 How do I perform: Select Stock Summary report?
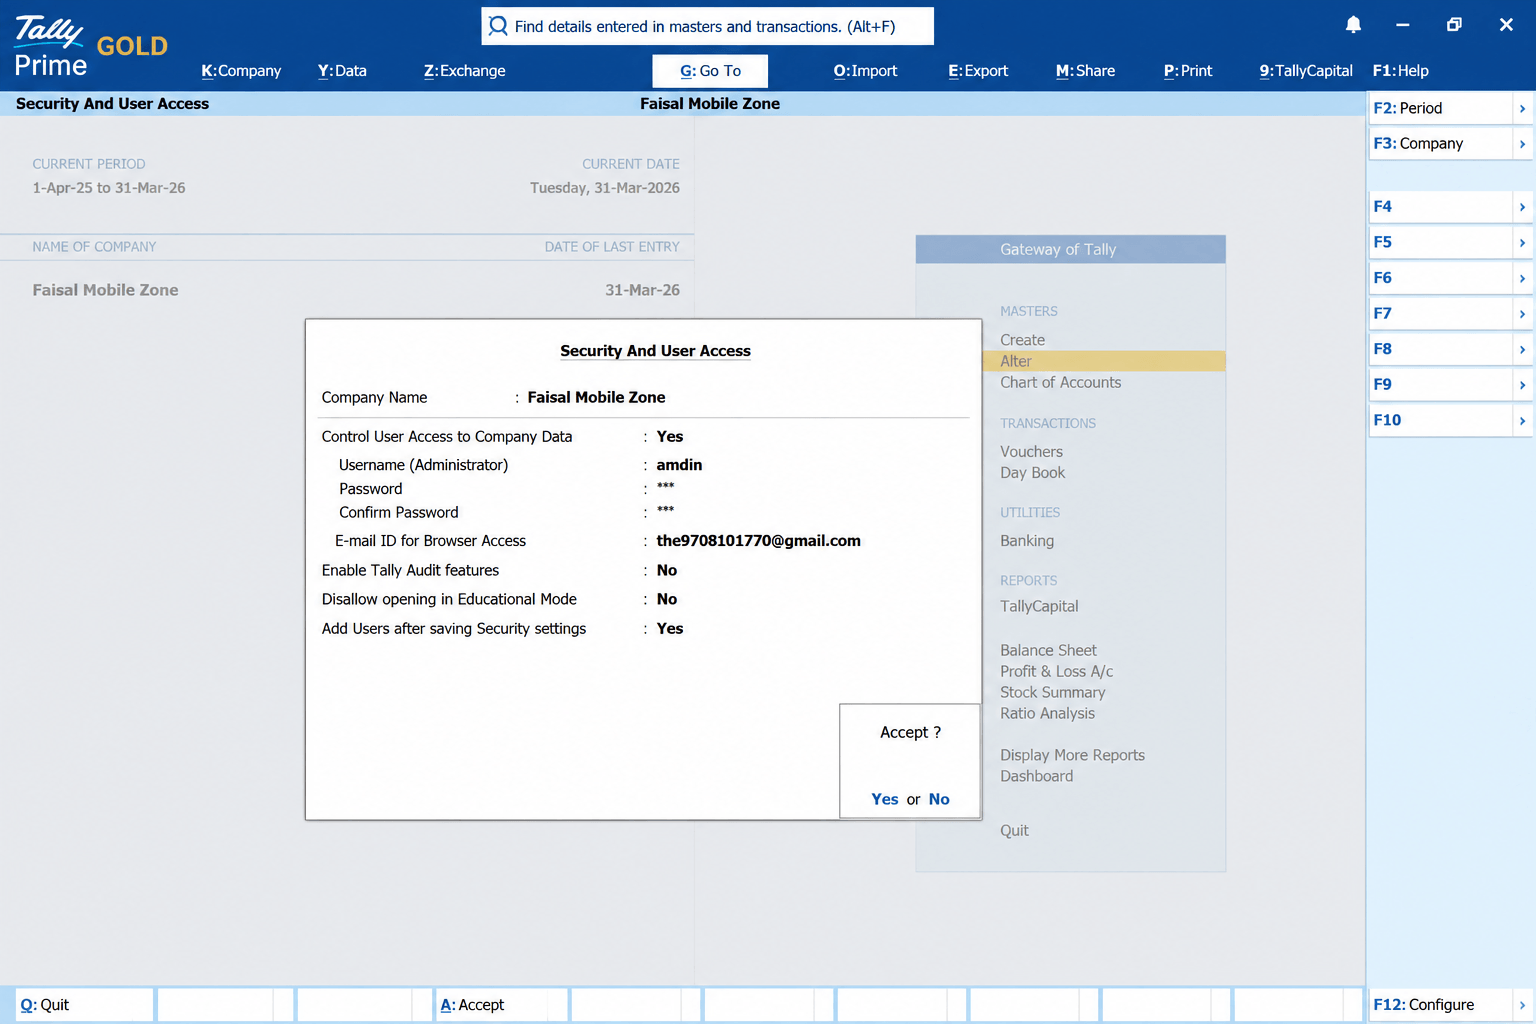click(x=1052, y=692)
